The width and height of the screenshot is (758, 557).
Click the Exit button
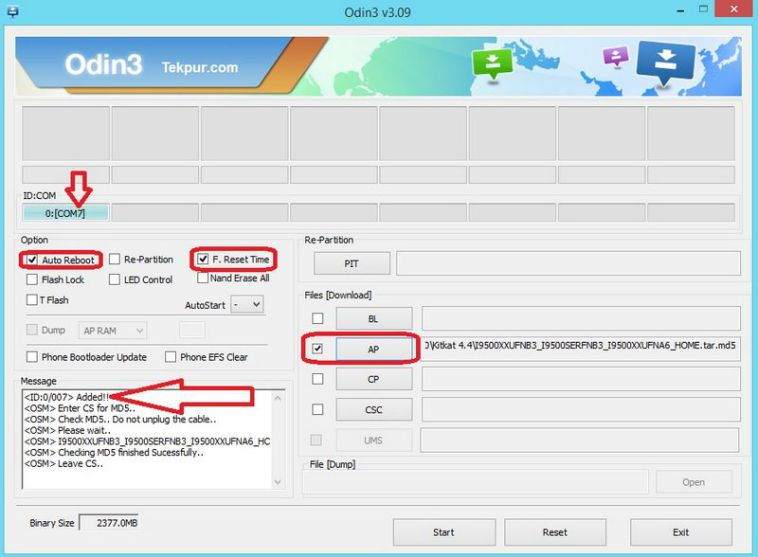click(681, 532)
